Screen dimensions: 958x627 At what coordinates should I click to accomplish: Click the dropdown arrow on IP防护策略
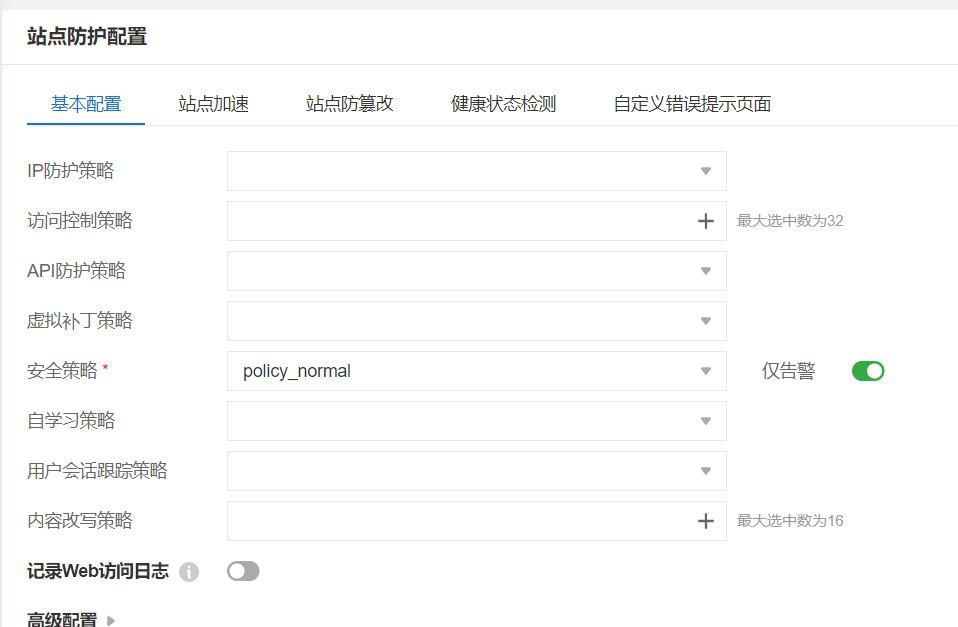(708, 170)
